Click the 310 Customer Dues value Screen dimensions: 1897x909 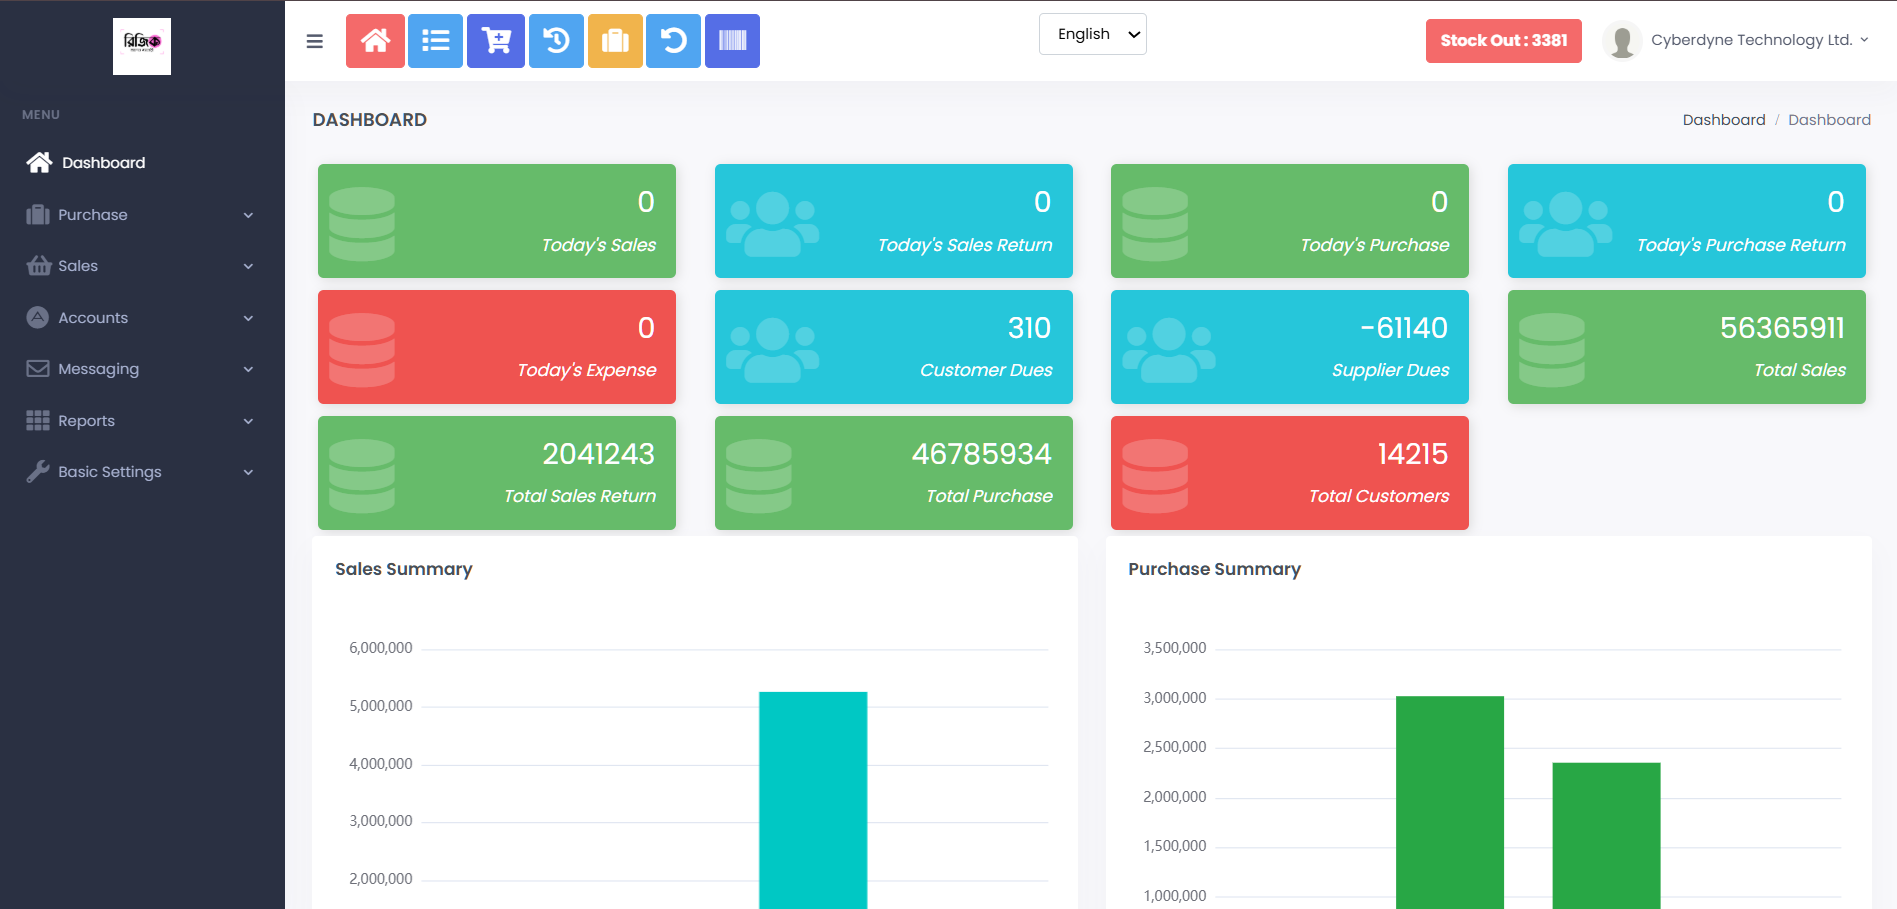point(1029,328)
